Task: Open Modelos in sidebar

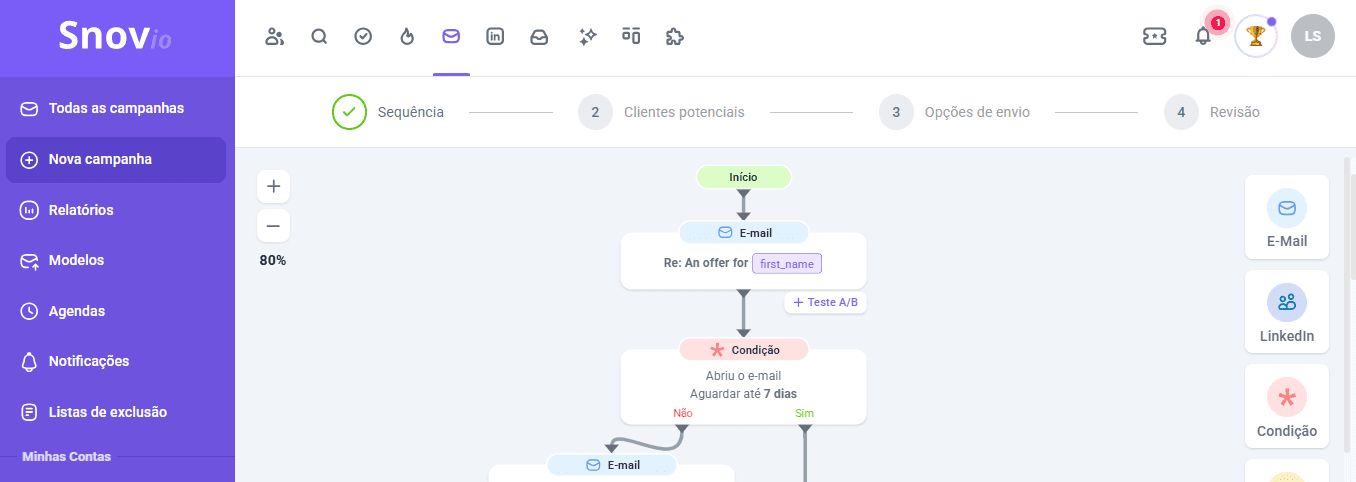Action: (116, 260)
